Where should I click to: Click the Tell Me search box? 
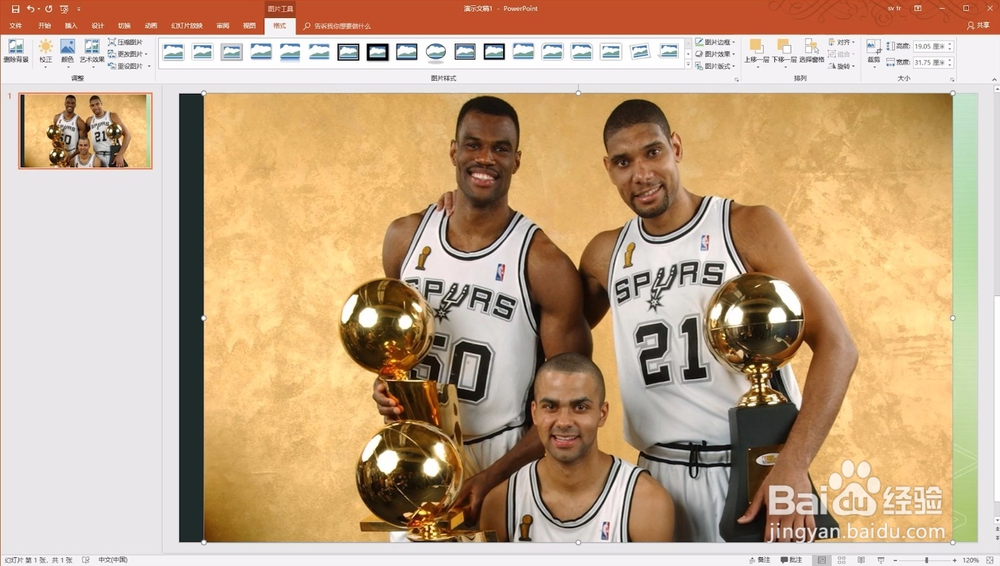[x=337, y=26]
